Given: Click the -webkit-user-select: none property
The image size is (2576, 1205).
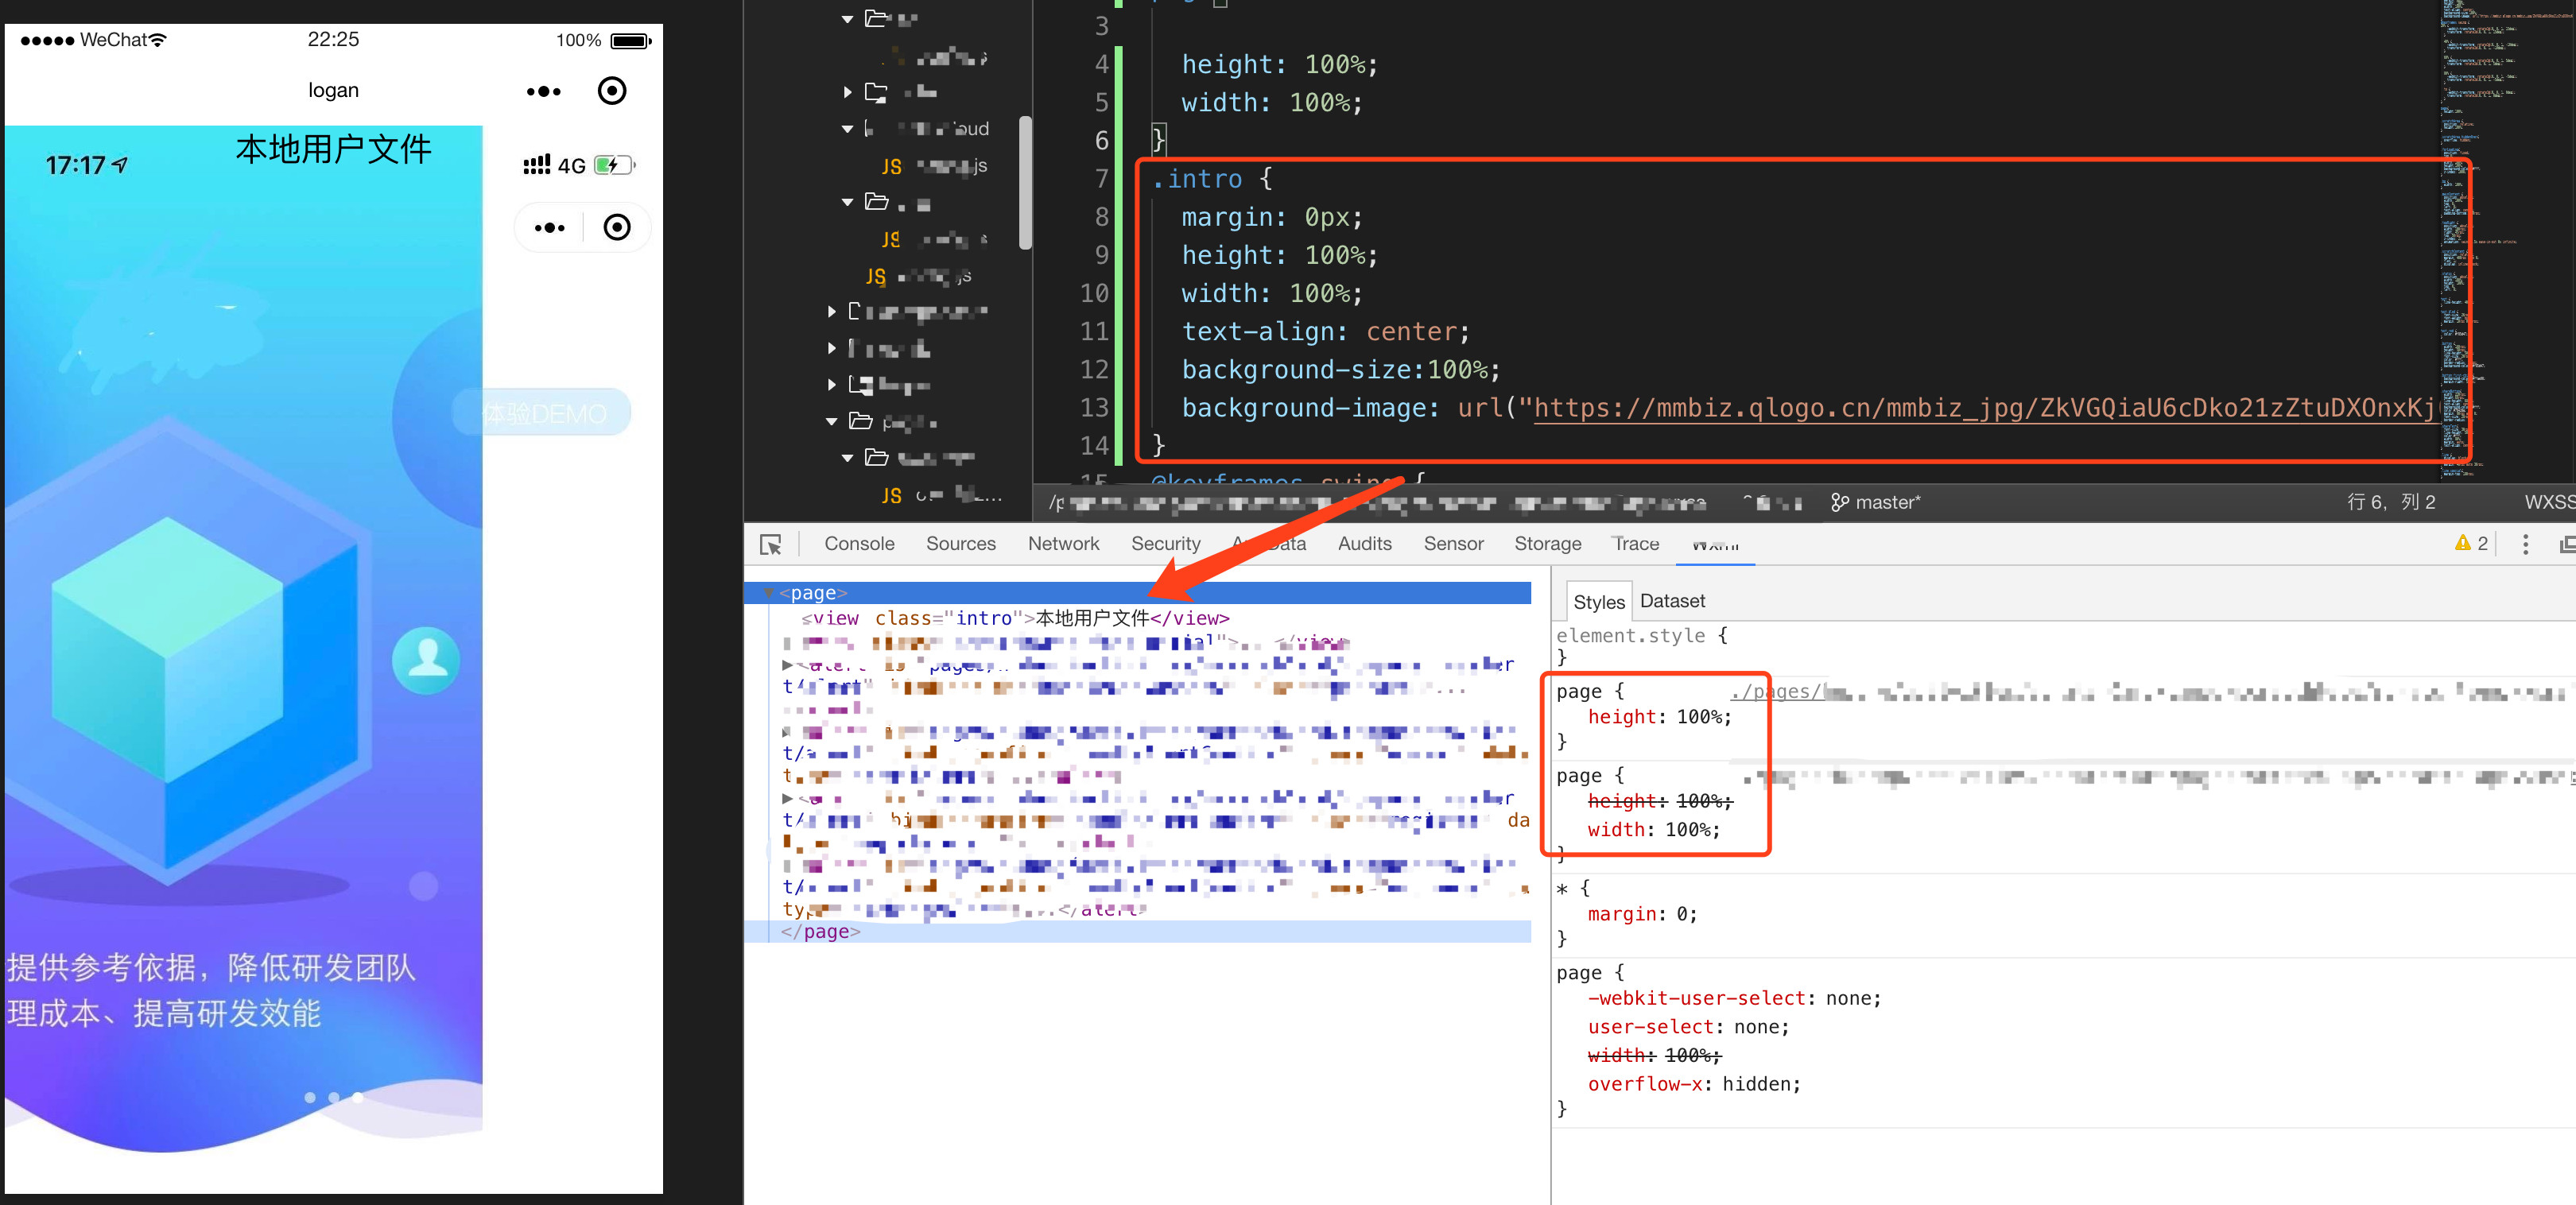Looking at the screenshot, I should (1734, 998).
